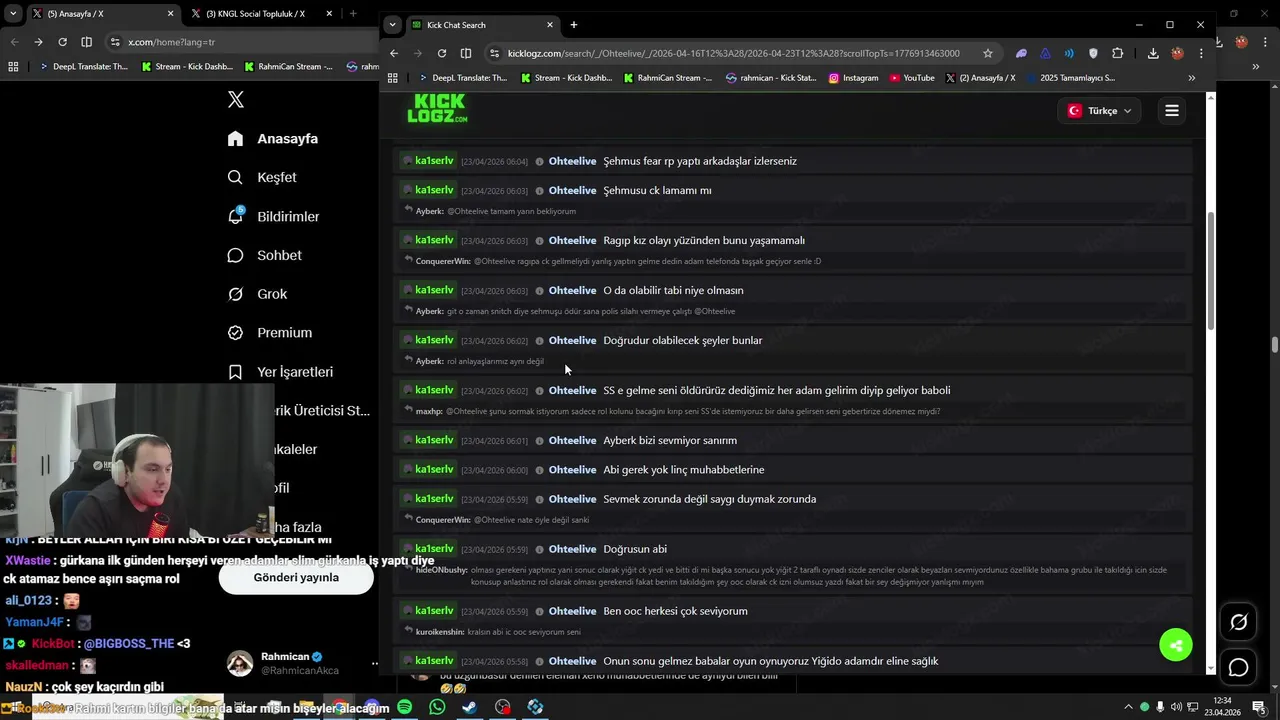Close the Kick Chat Search tab

(550, 25)
